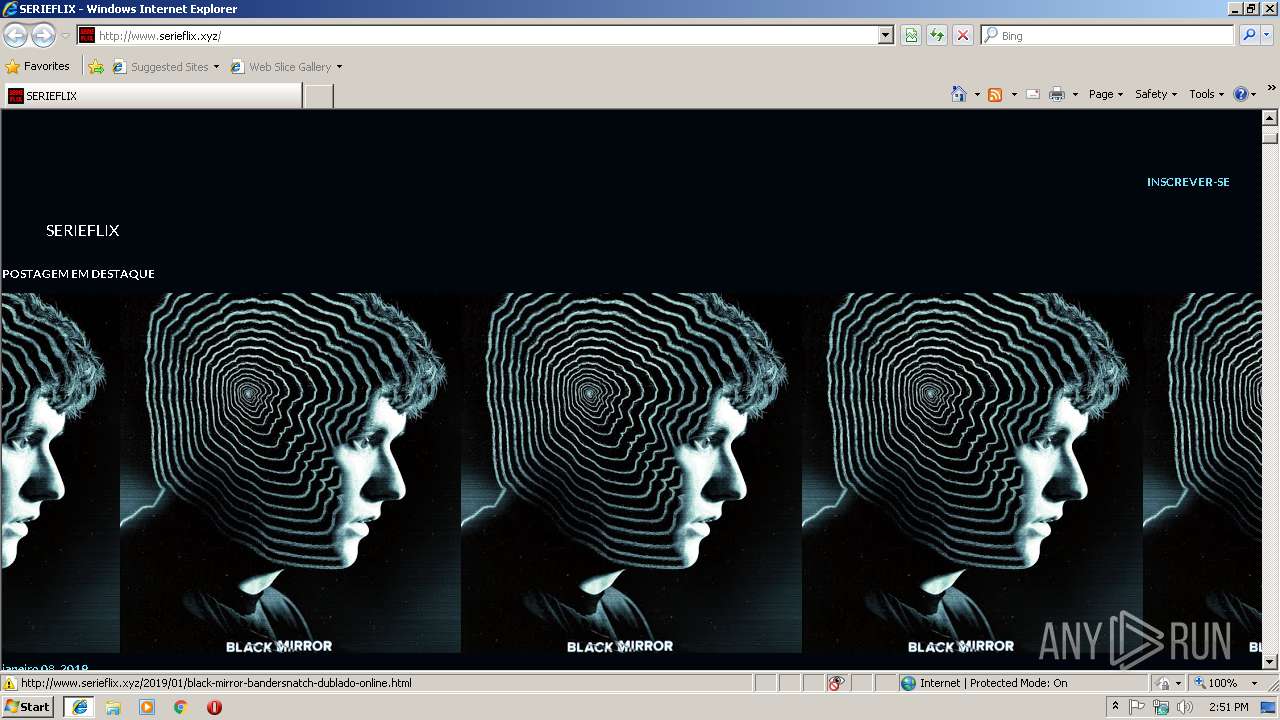
Task: Click the volume speaker tray icon
Action: (1185, 706)
